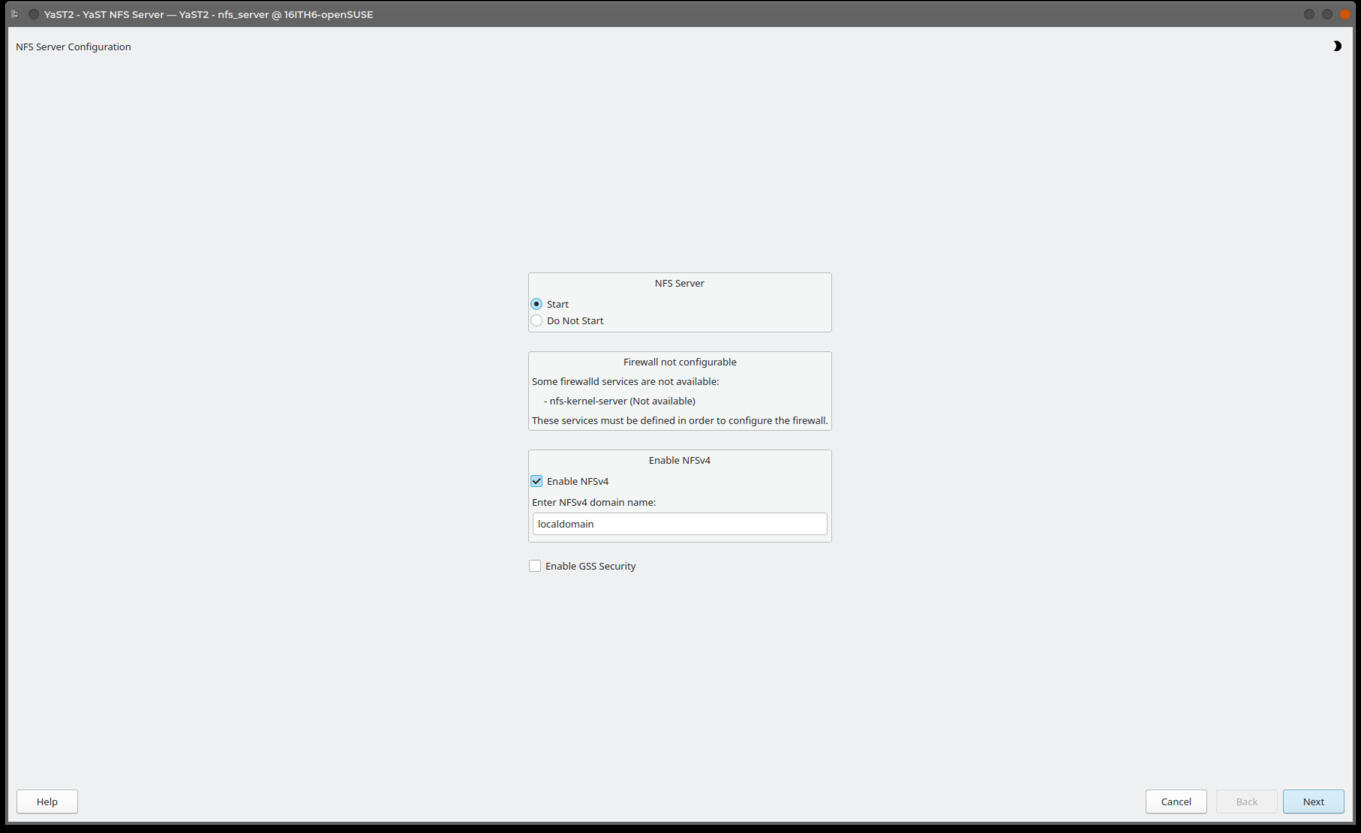Open the Help button
This screenshot has height=833, width=1361.
click(47, 801)
